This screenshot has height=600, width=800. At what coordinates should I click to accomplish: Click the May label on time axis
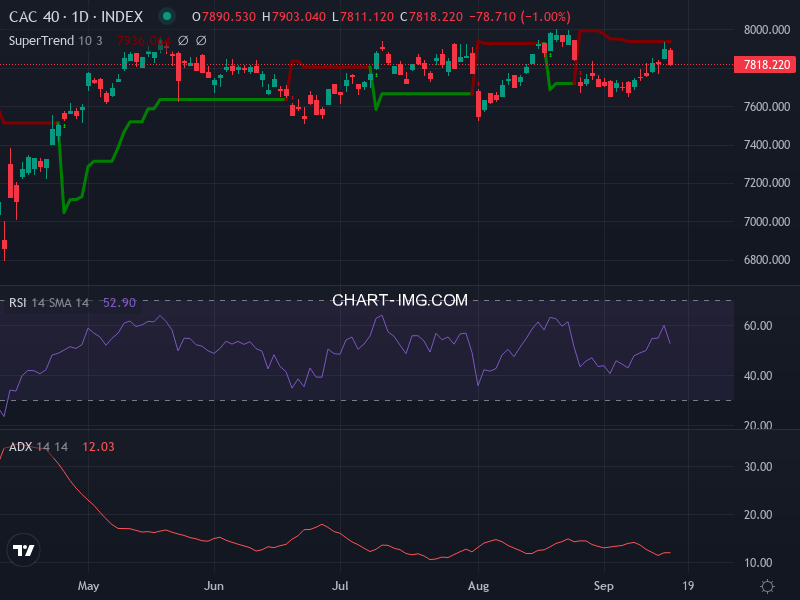pos(89,585)
